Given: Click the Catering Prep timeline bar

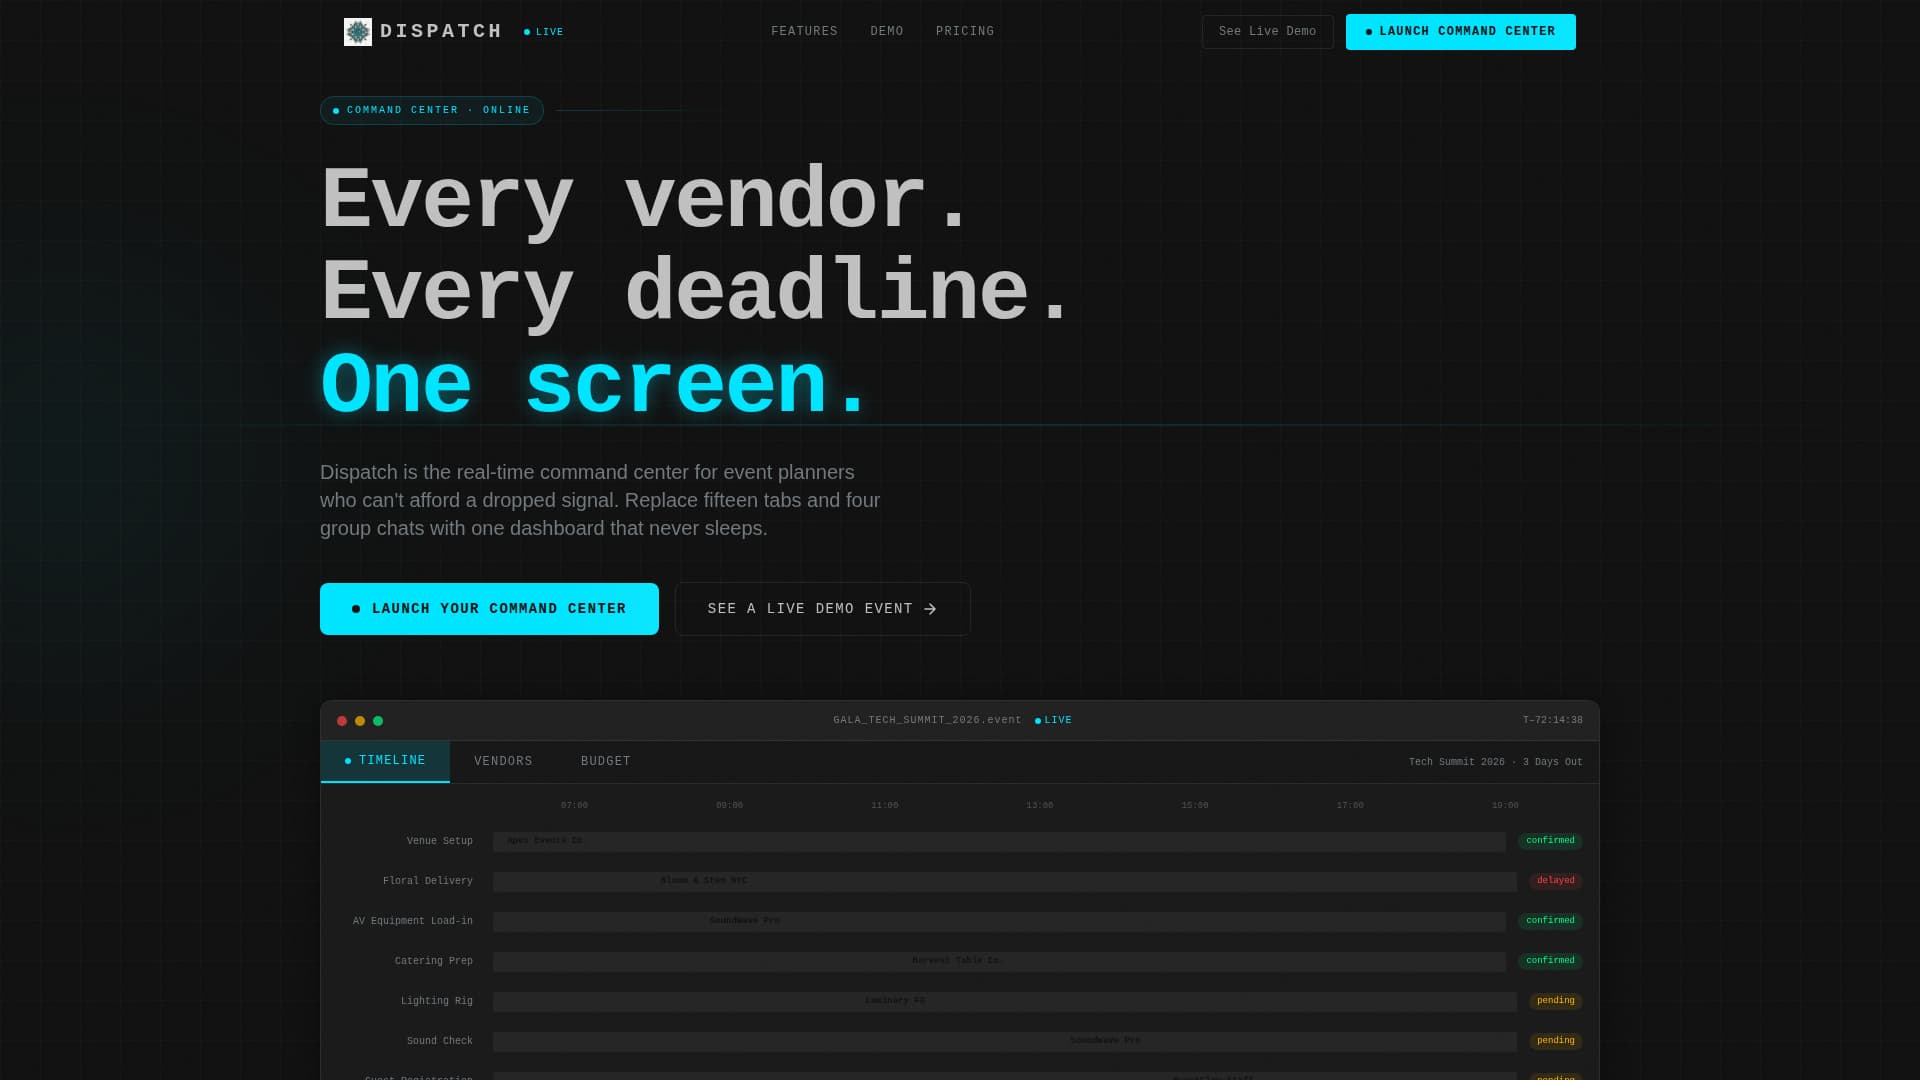Looking at the screenshot, I should [x=999, y=962].
